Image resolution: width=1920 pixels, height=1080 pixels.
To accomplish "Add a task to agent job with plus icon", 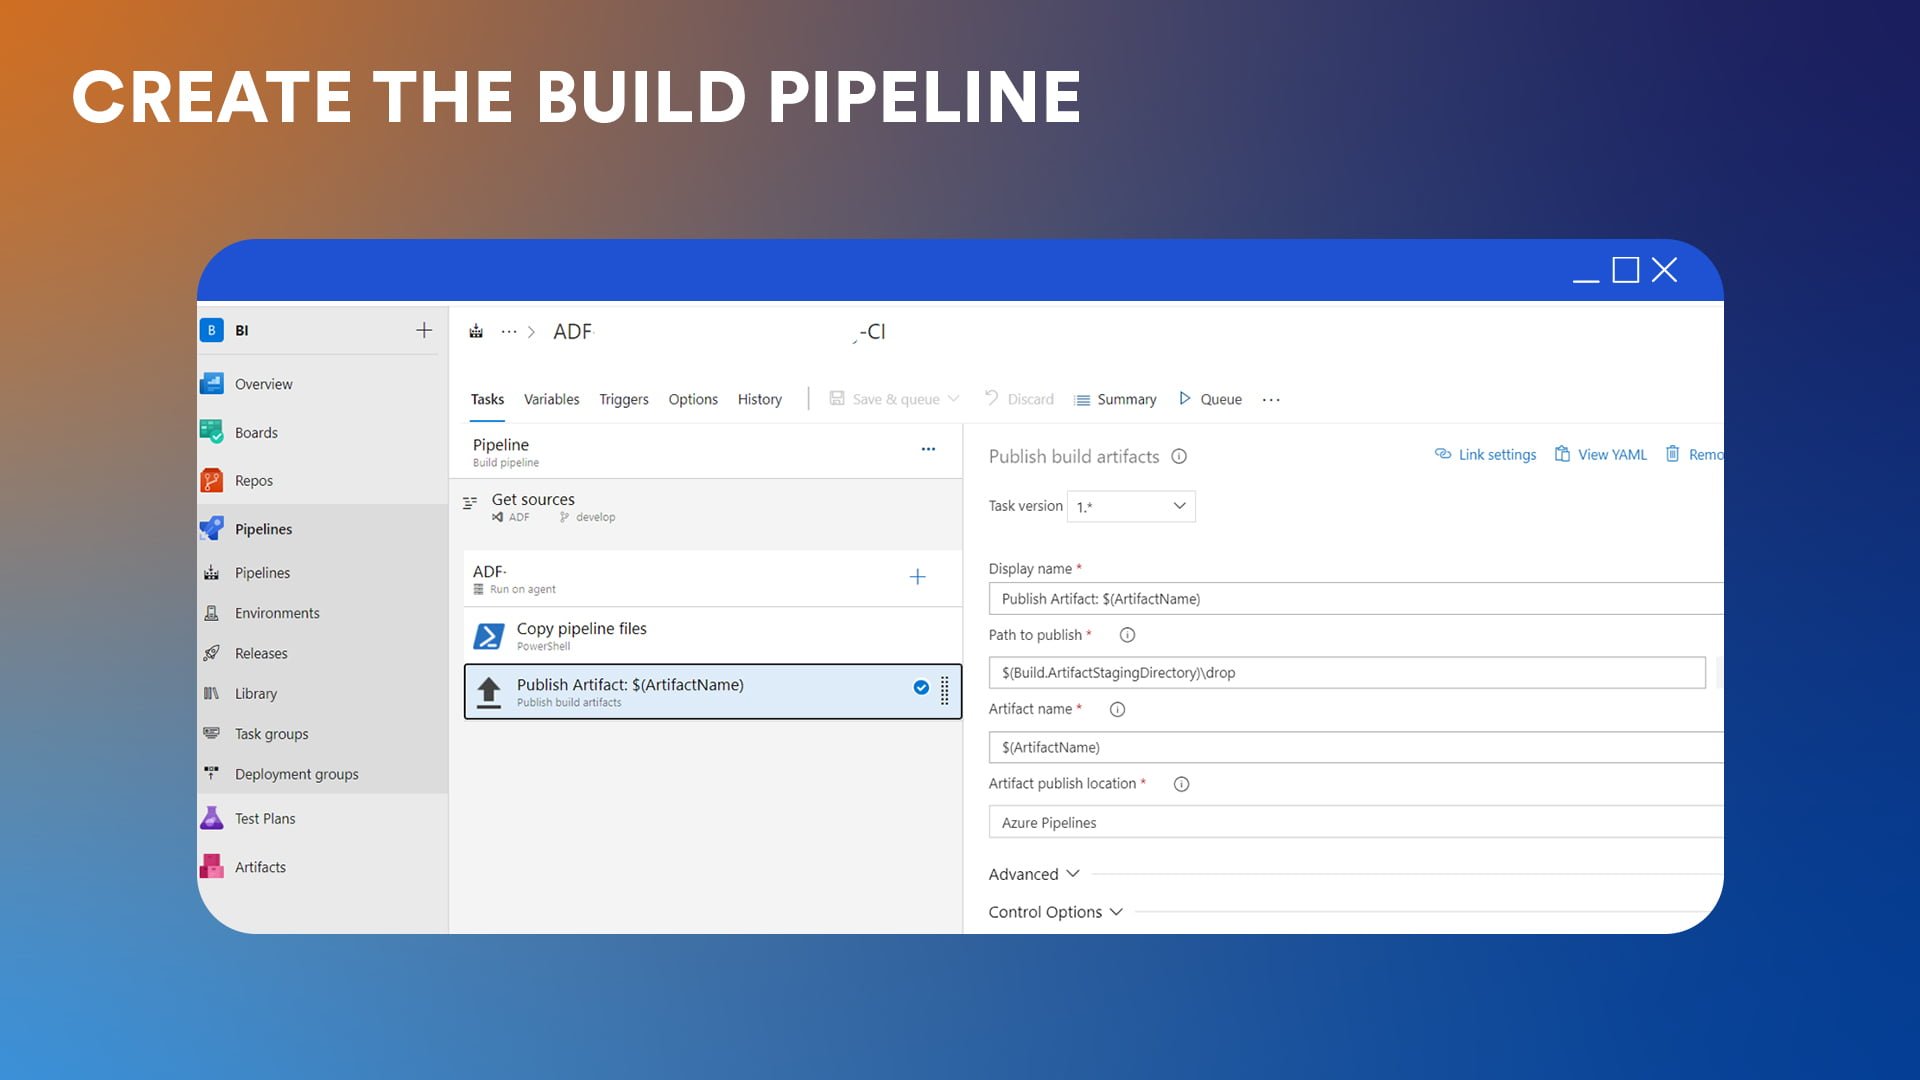I will [x=917, y=577].
